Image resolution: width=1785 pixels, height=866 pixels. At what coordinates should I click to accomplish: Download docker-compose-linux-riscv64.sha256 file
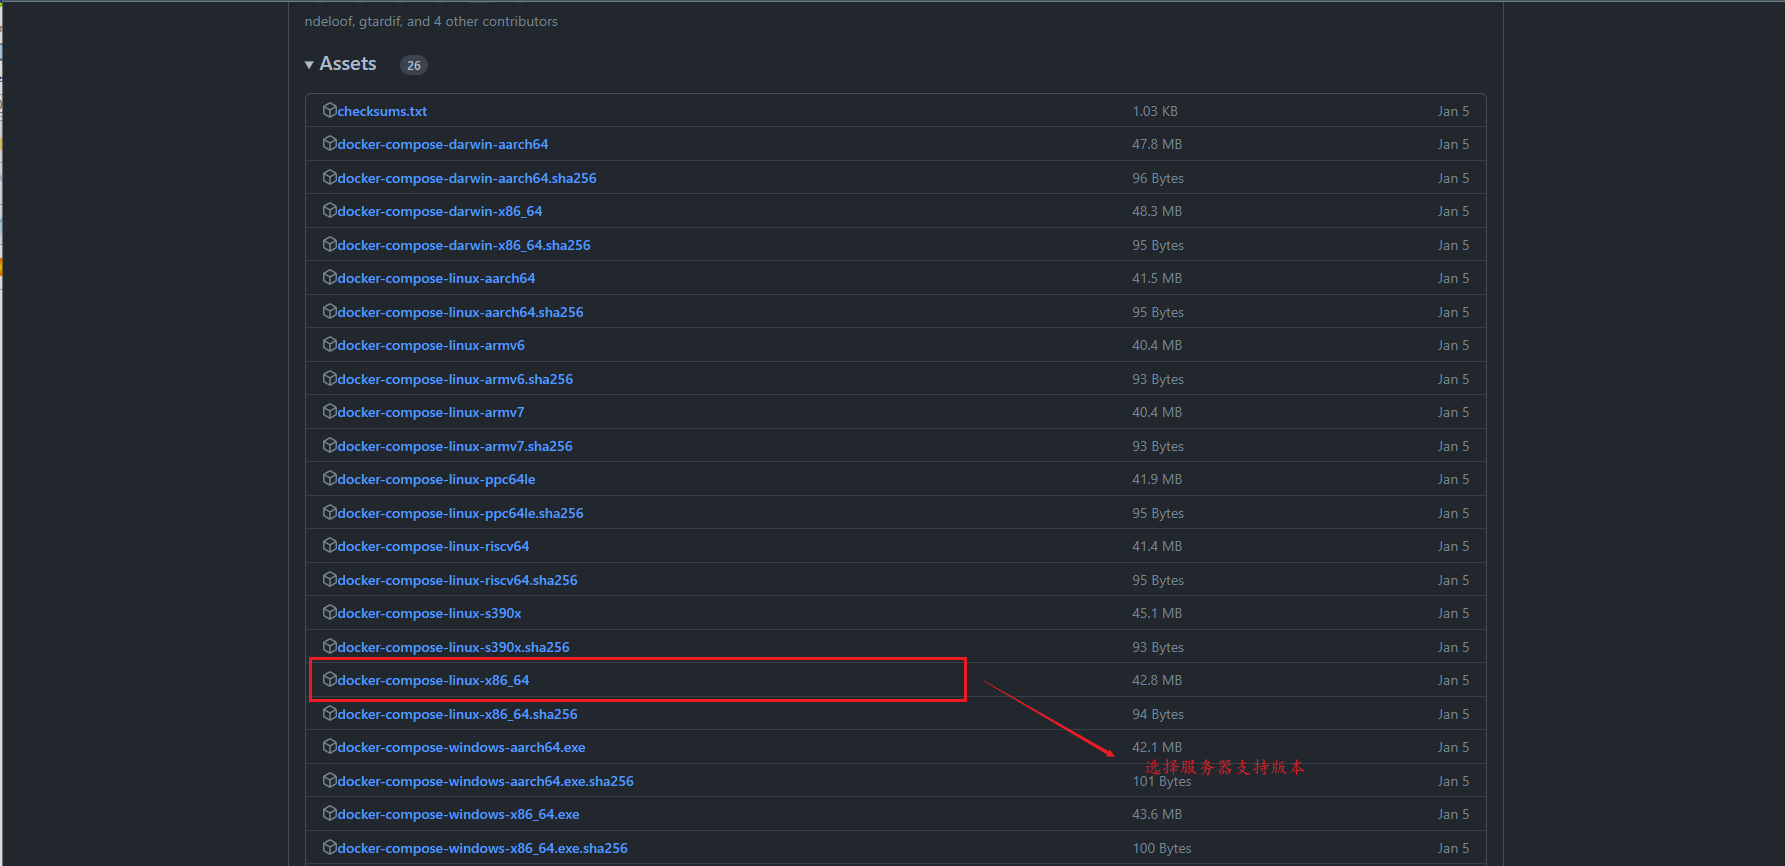pyautogui.click(x=457, y=580)
